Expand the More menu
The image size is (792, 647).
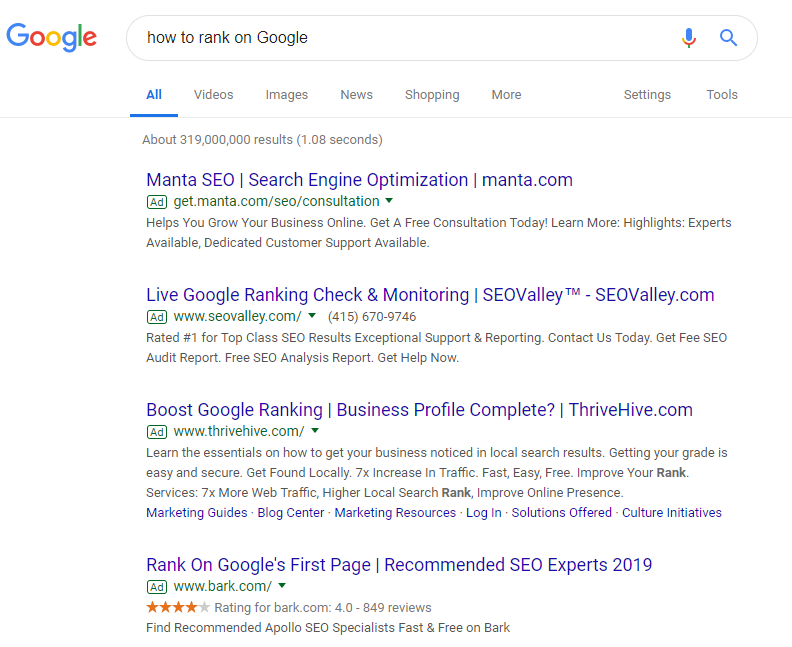(x=506, y=95)
